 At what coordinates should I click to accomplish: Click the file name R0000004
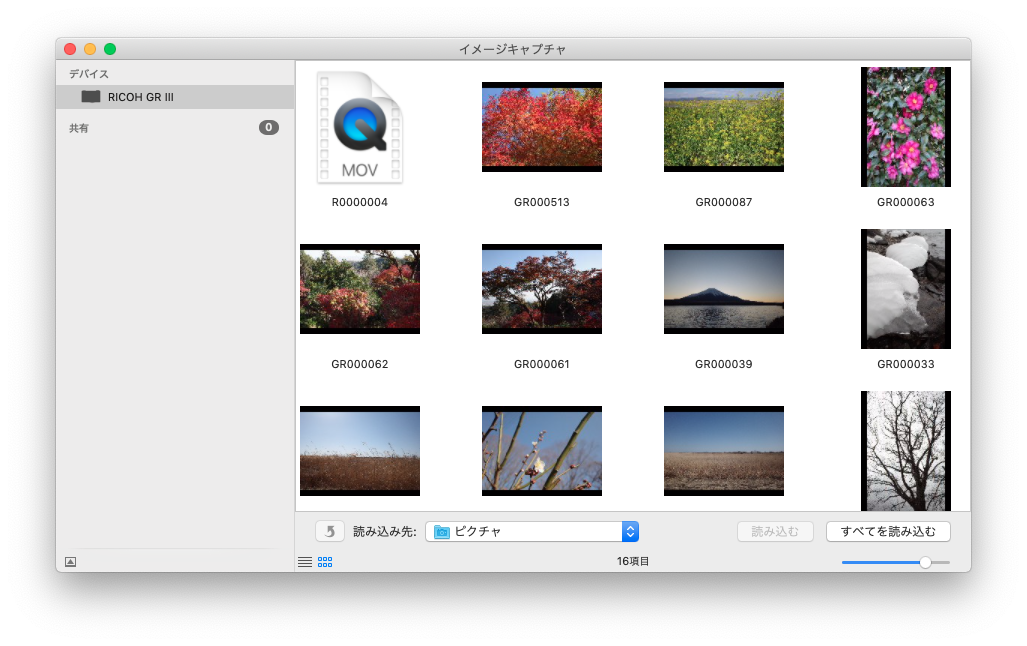(x=360, y=202)
